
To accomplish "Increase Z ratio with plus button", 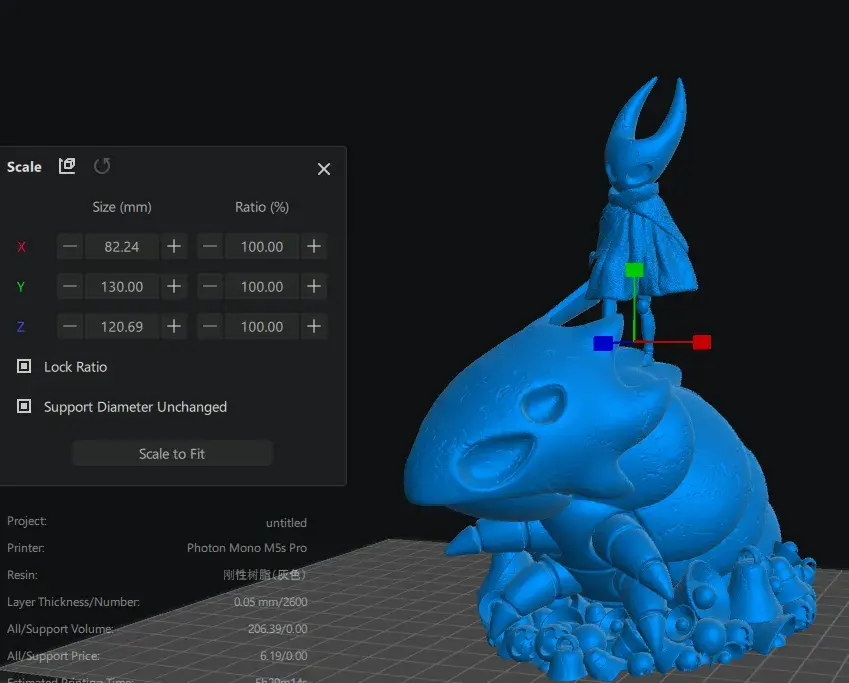I will 314,327.
